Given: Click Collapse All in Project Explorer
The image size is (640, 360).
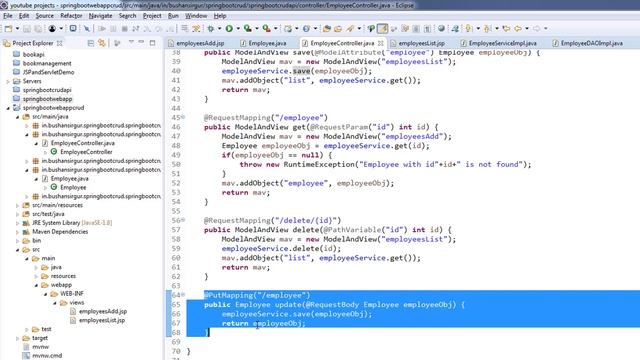Looking at the screenshot, I should tap(91, 43).
